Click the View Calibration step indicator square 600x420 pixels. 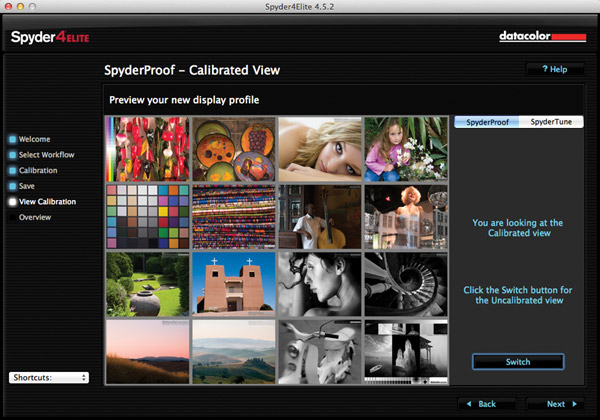click(x=13, y=202)
